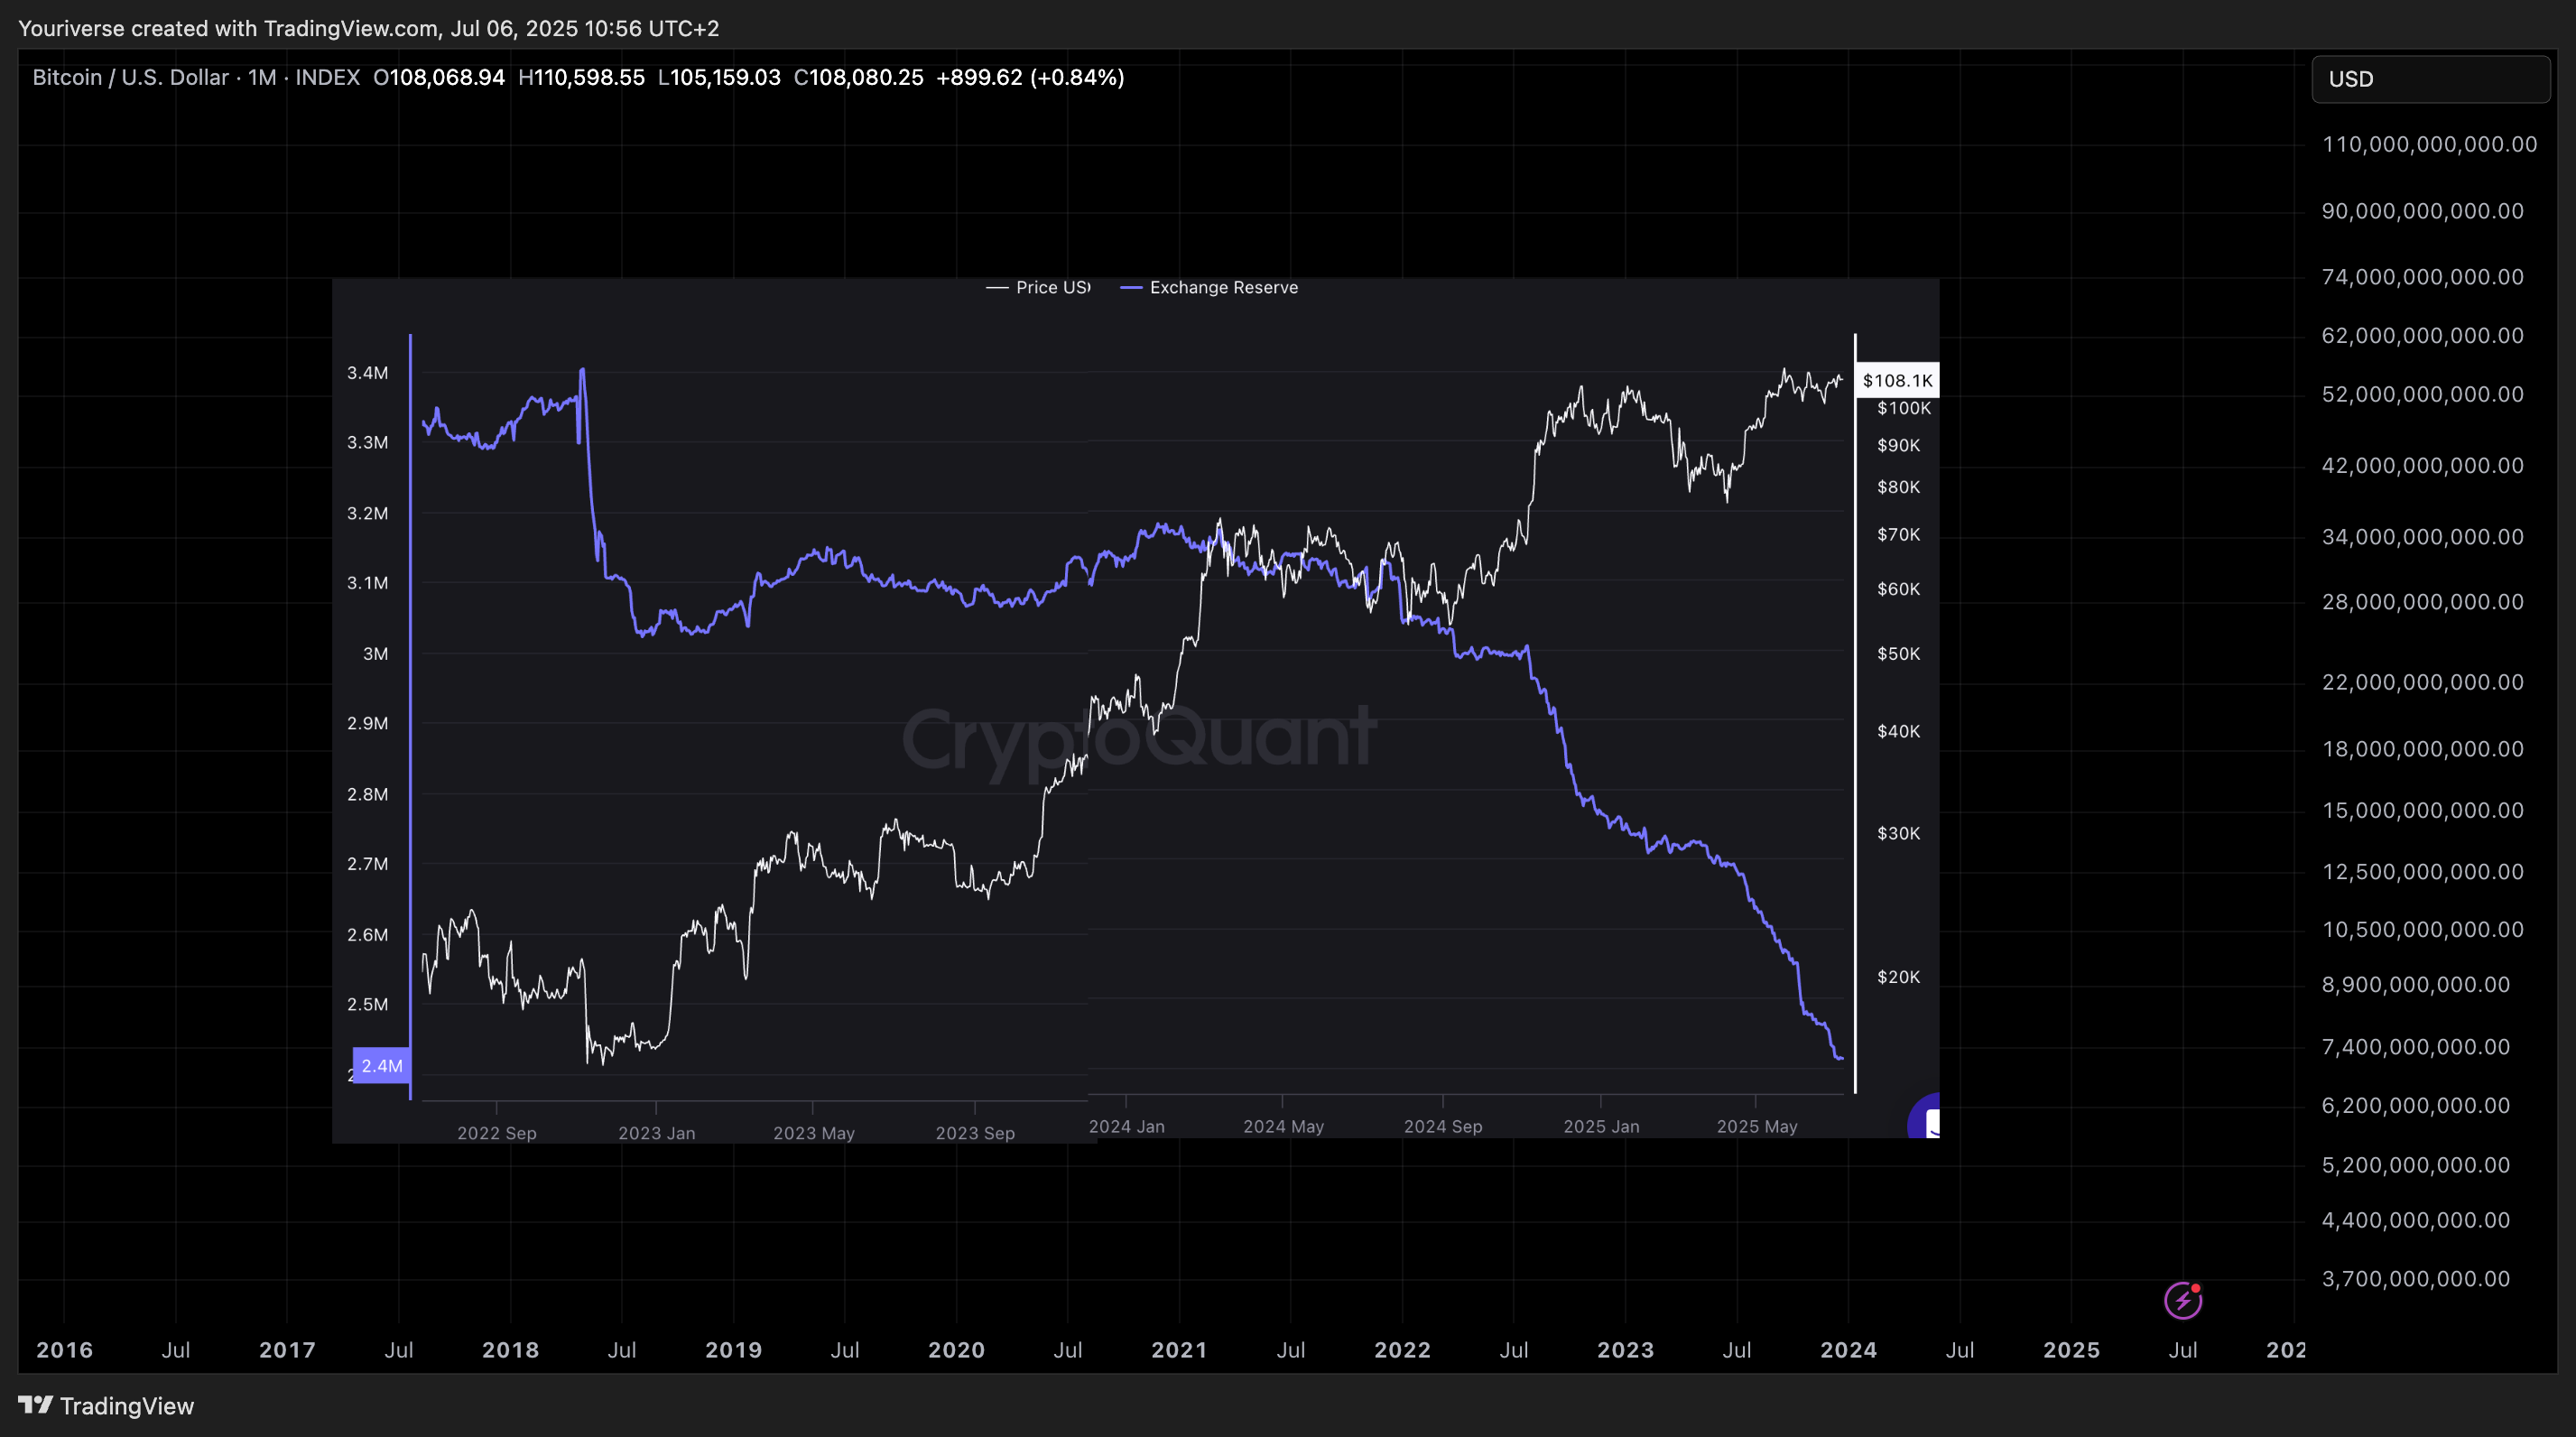Click the 2023 May date label
The image size is (2576, 1437).
pyautogui.click(x=814, y=1133)
